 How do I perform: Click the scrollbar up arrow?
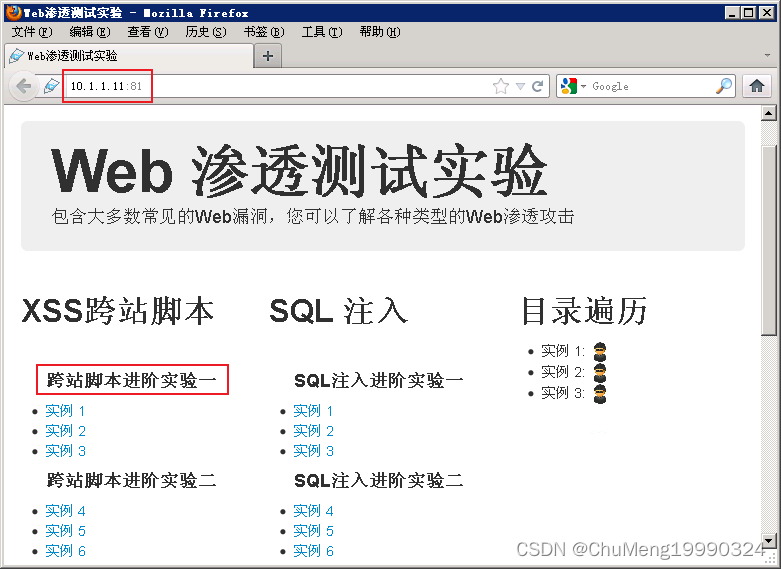(769, 114)
